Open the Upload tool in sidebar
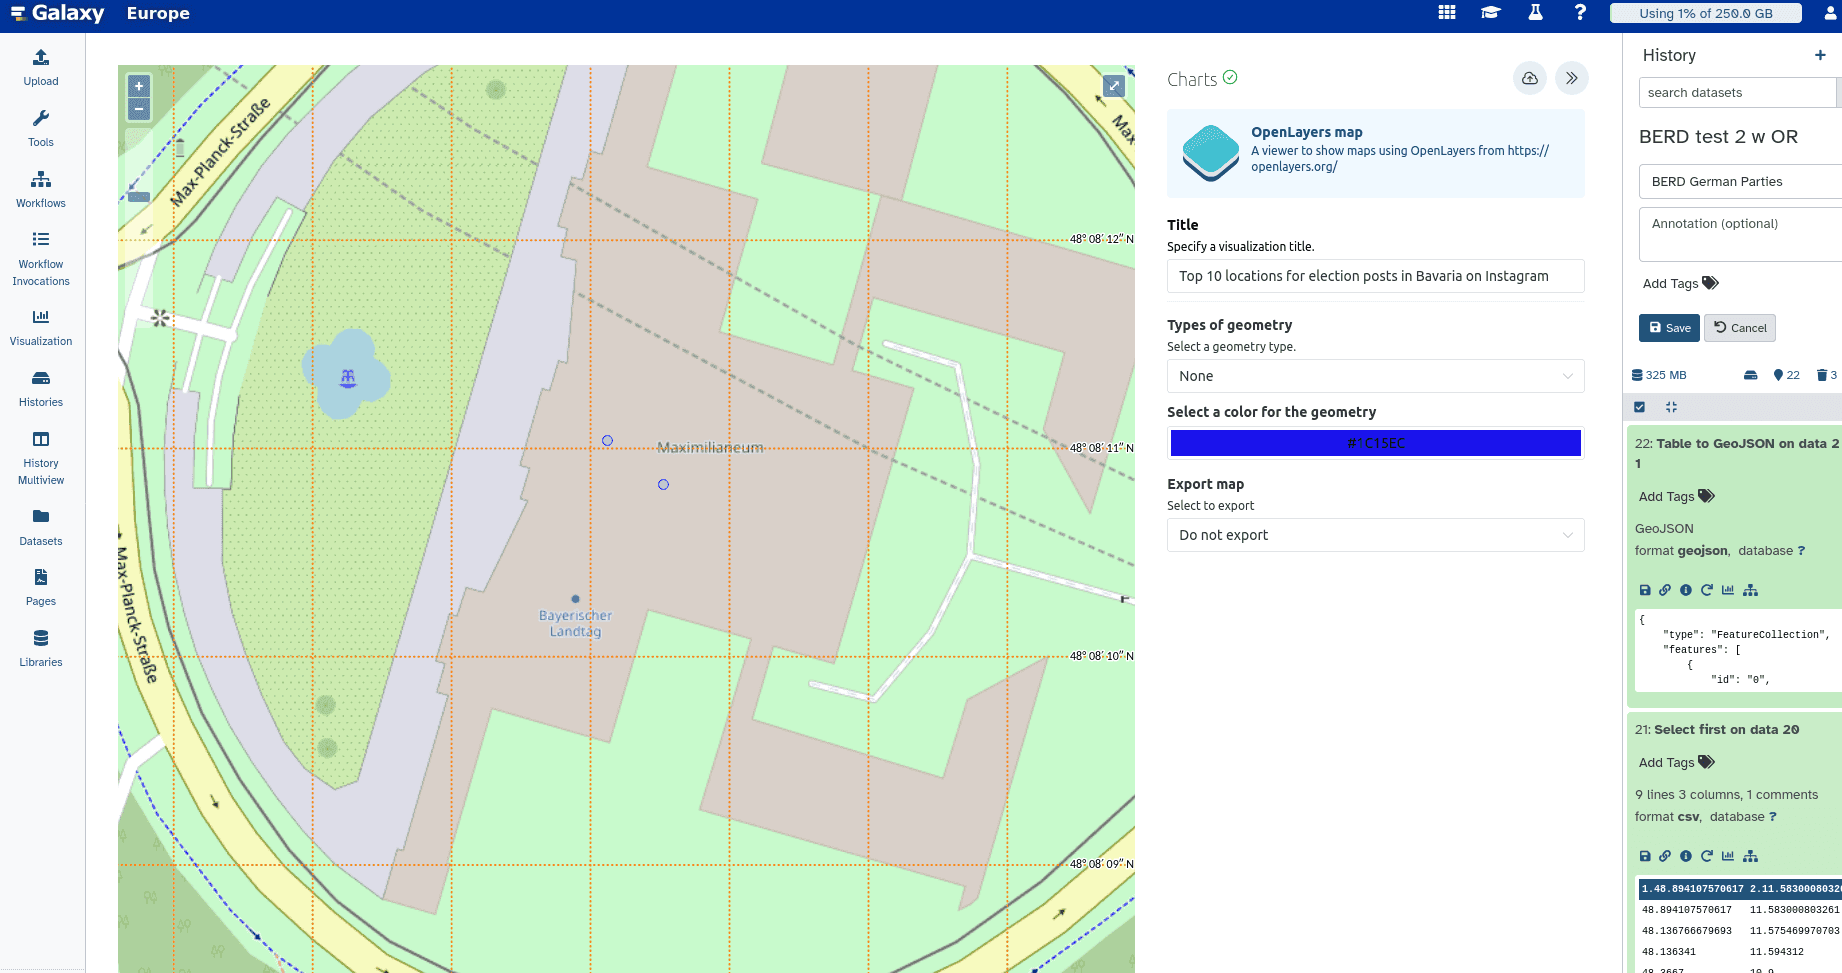 [x=41, y=67]
